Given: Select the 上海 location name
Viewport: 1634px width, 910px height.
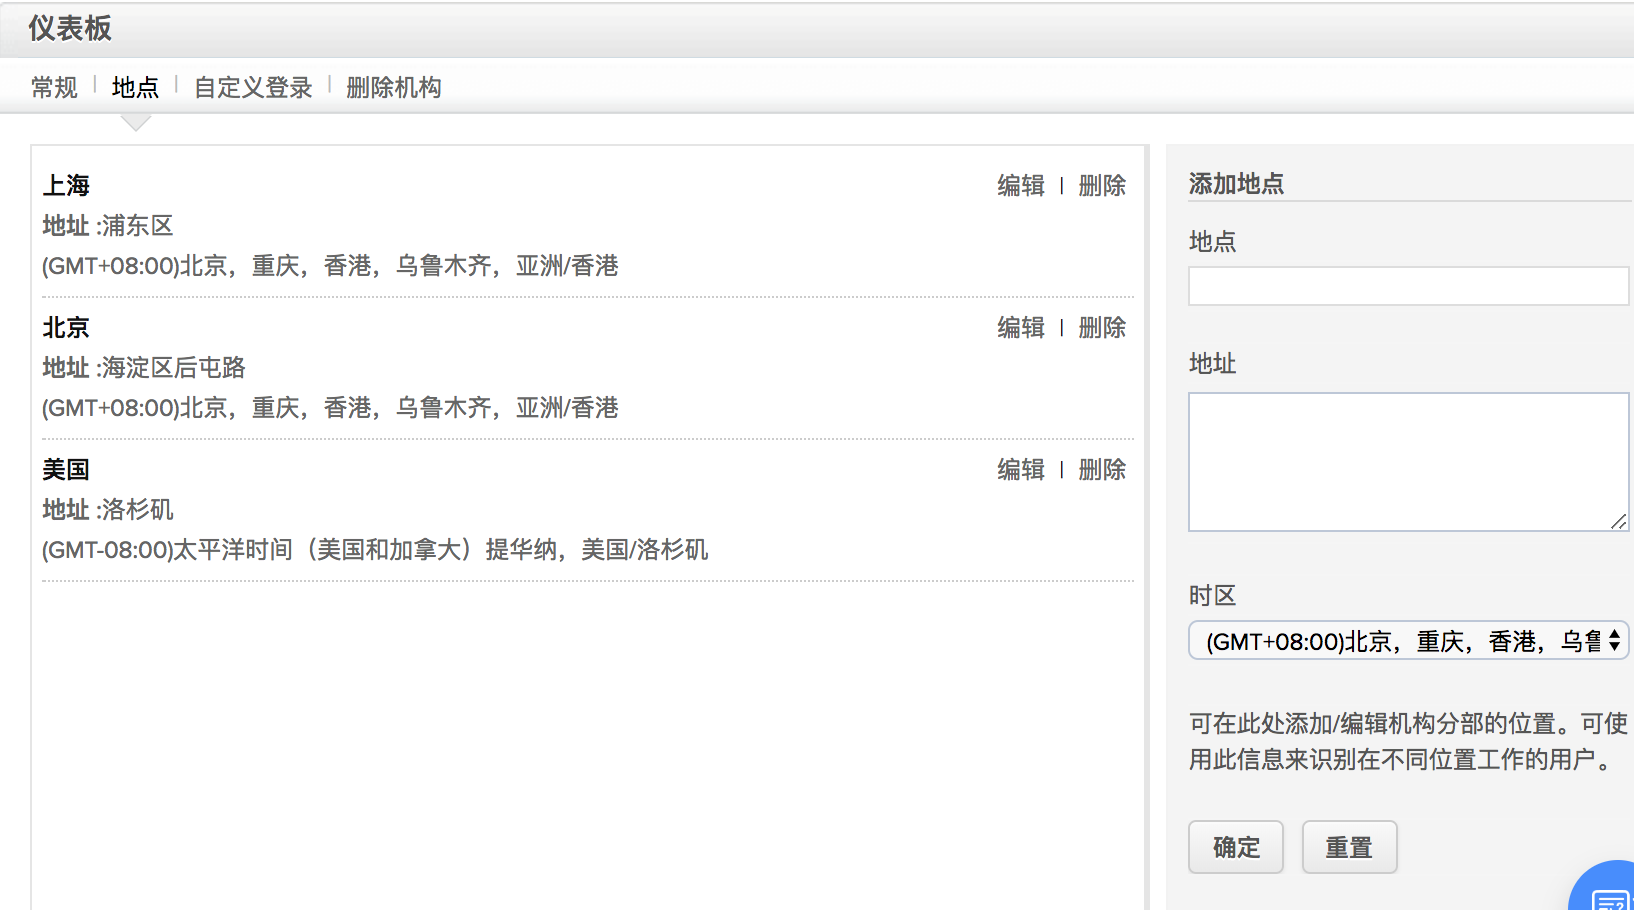Looking at the screenshot, I should 66,186.
